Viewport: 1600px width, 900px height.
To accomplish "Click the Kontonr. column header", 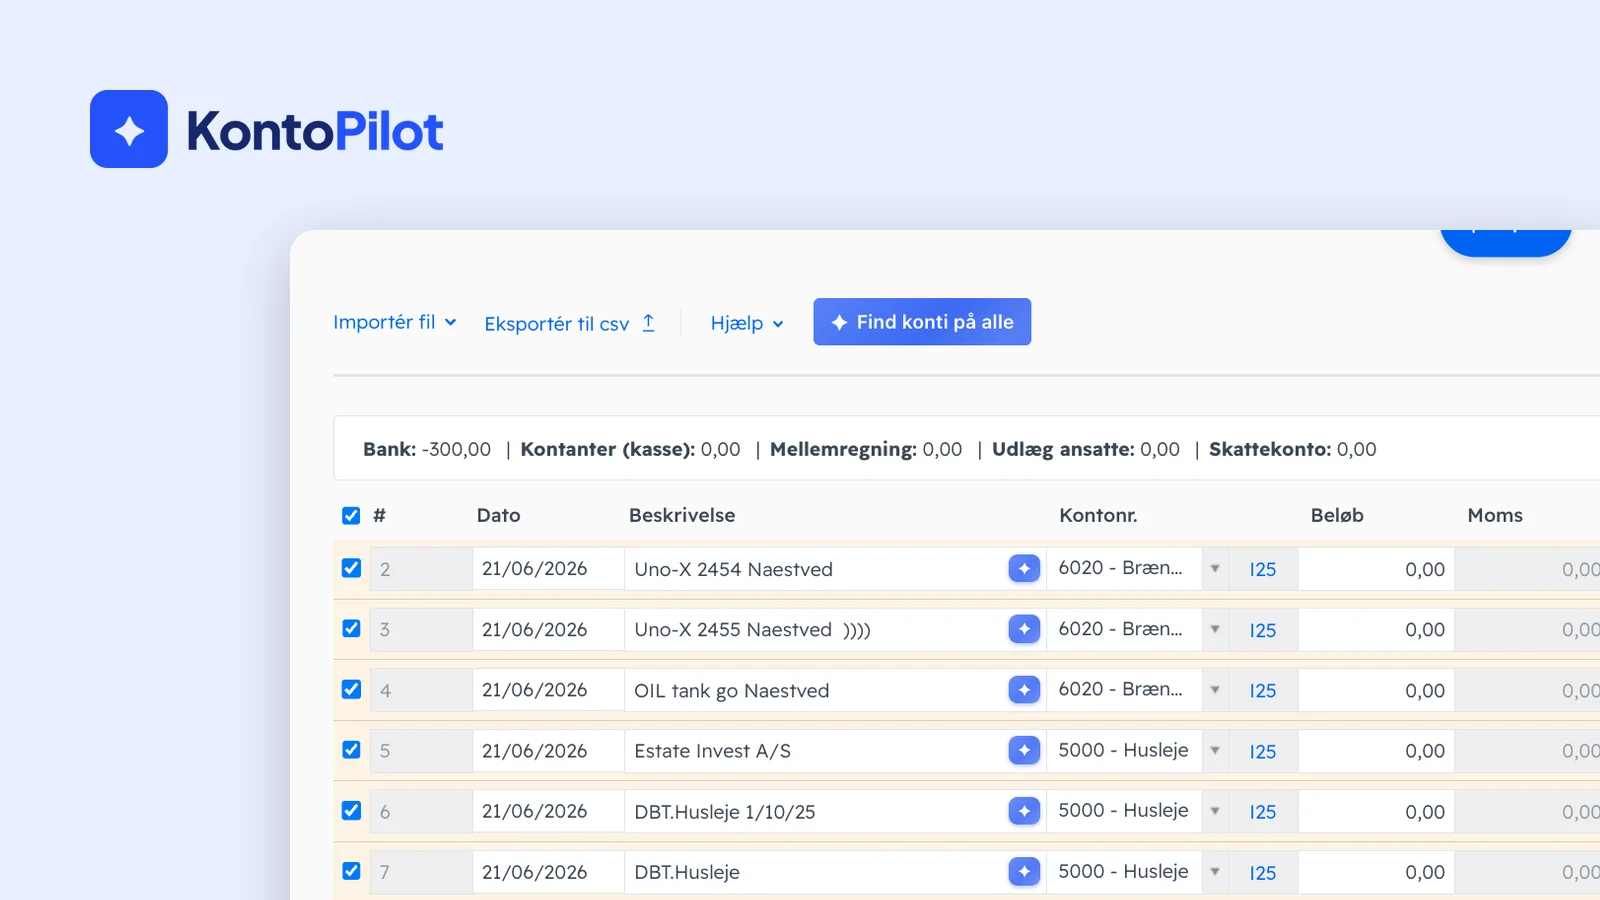I will pos(1098,515).
